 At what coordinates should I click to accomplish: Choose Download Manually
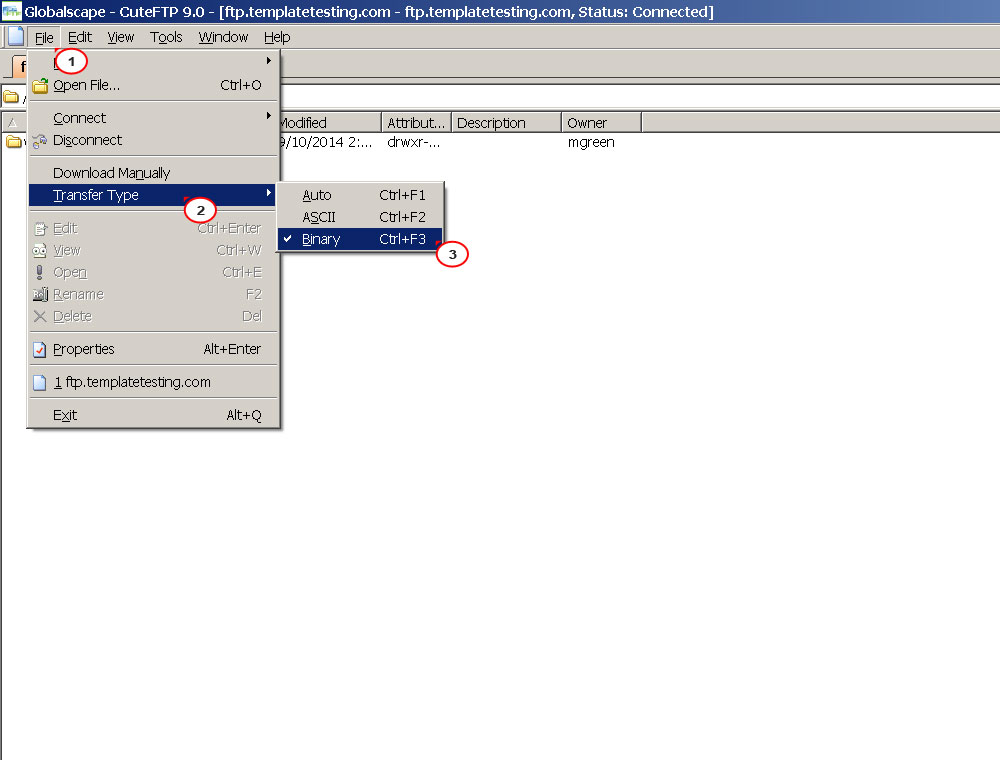(x=154, y=173)
